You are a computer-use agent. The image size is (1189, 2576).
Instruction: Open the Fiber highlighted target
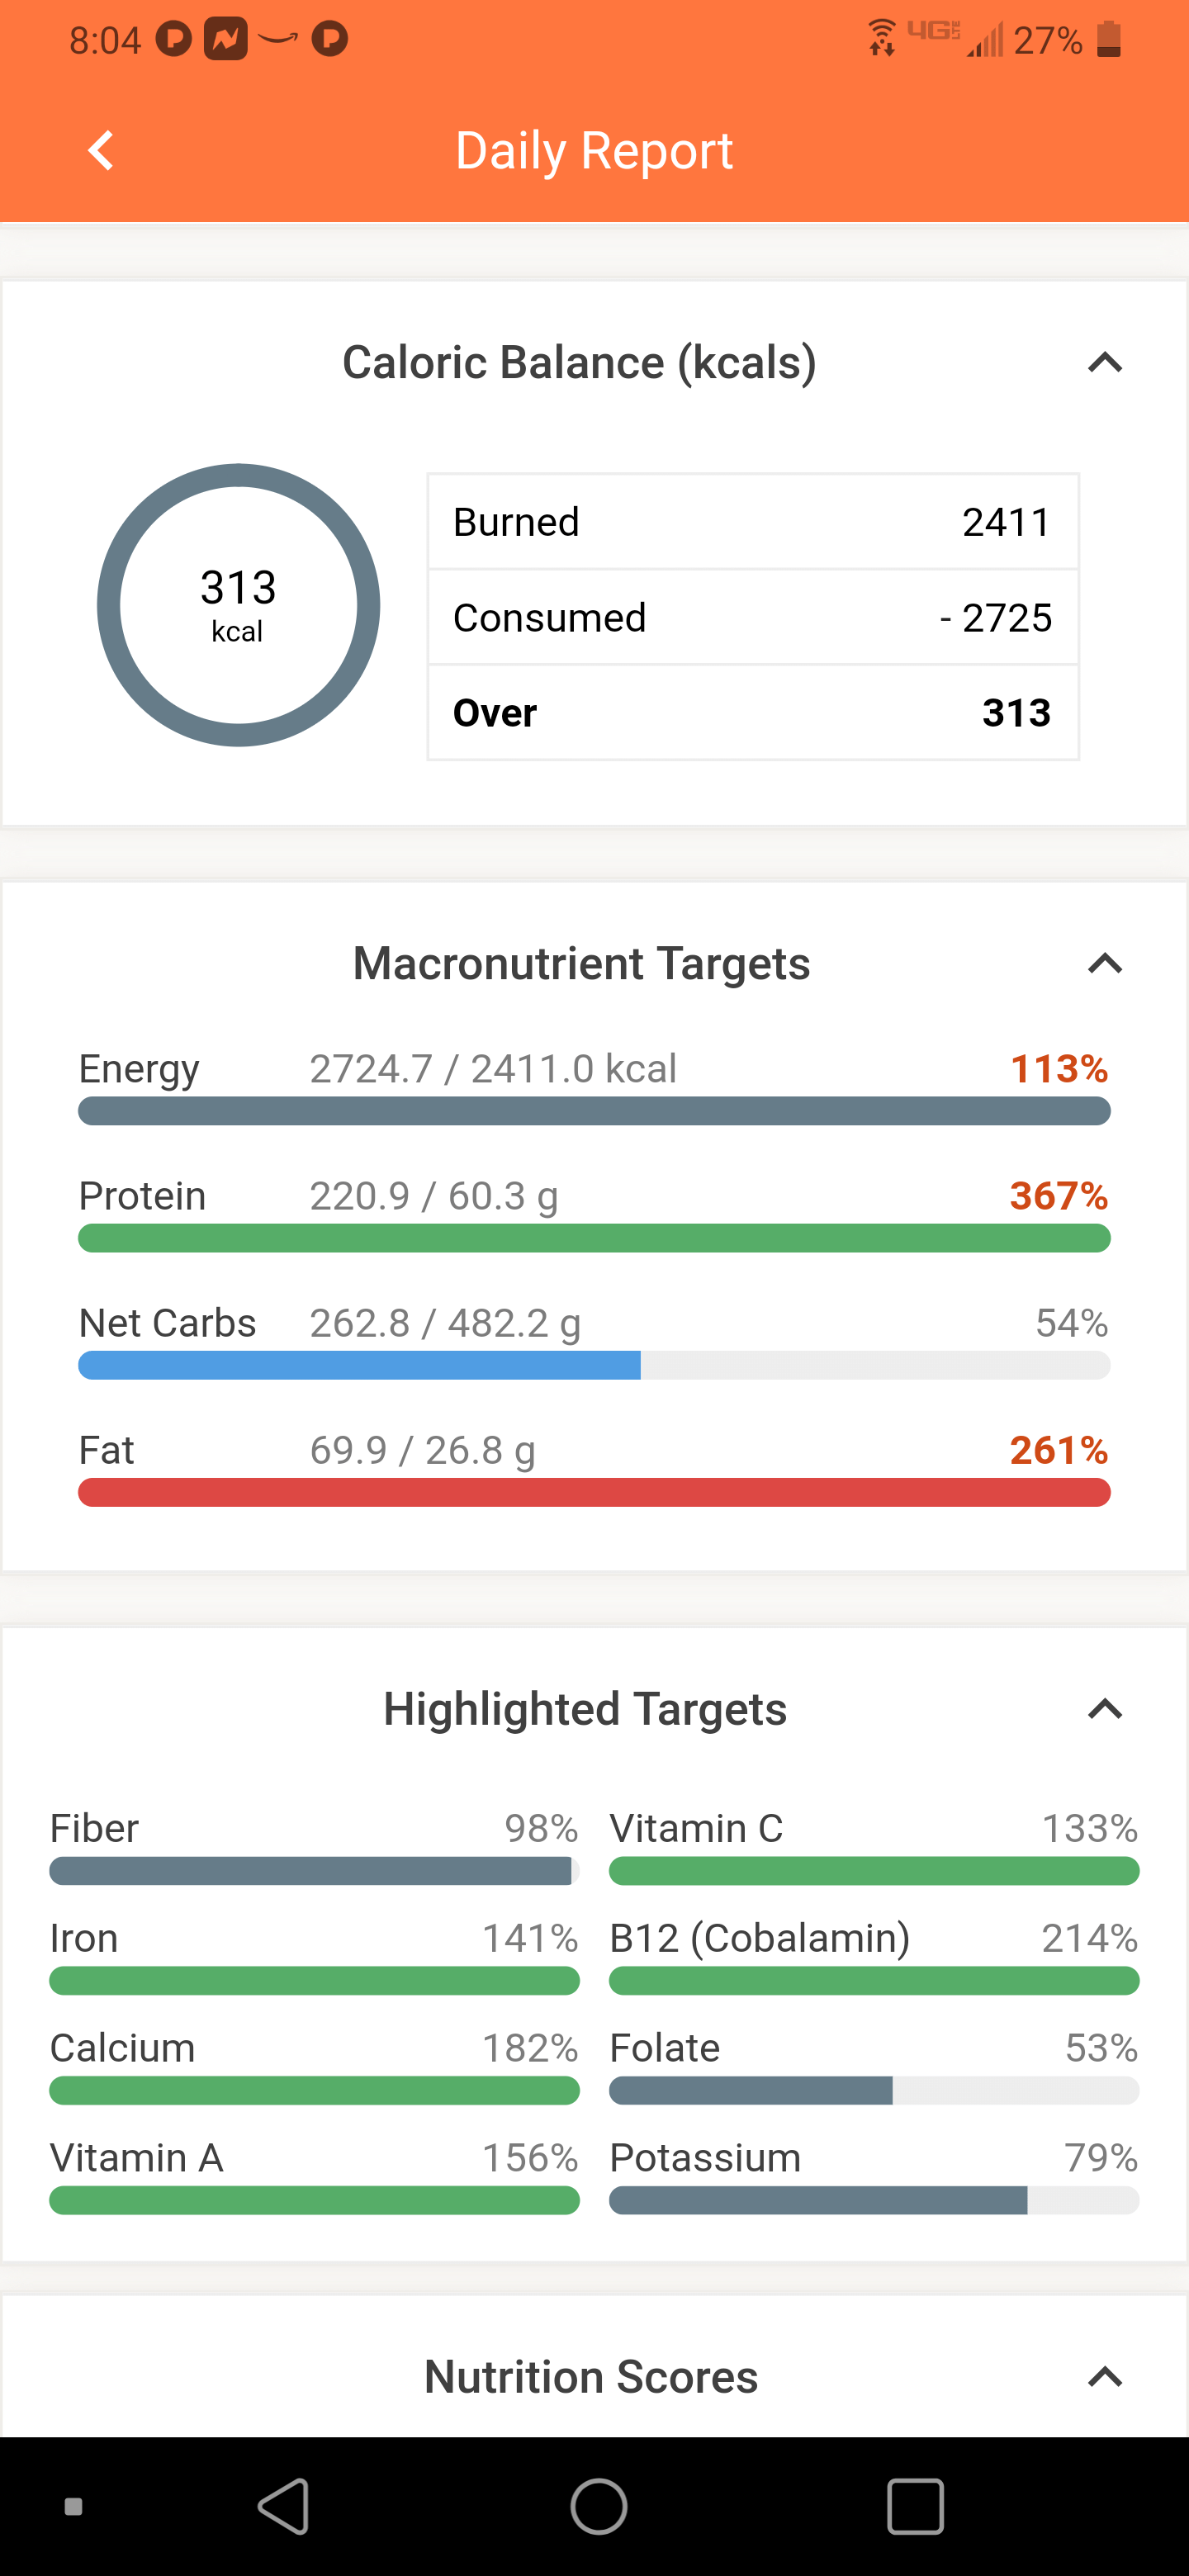coord(95,1828)
